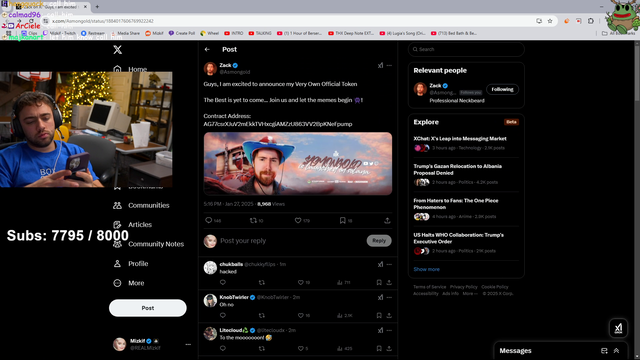
Task: Open more options on Zack's post
Action: (389, 65)
